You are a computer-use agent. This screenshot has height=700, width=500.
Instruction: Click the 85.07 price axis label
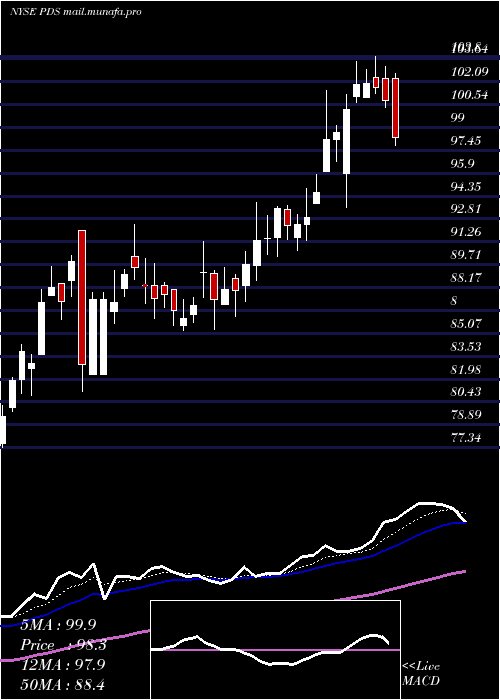pyautogui.click(x=466, y=323)
